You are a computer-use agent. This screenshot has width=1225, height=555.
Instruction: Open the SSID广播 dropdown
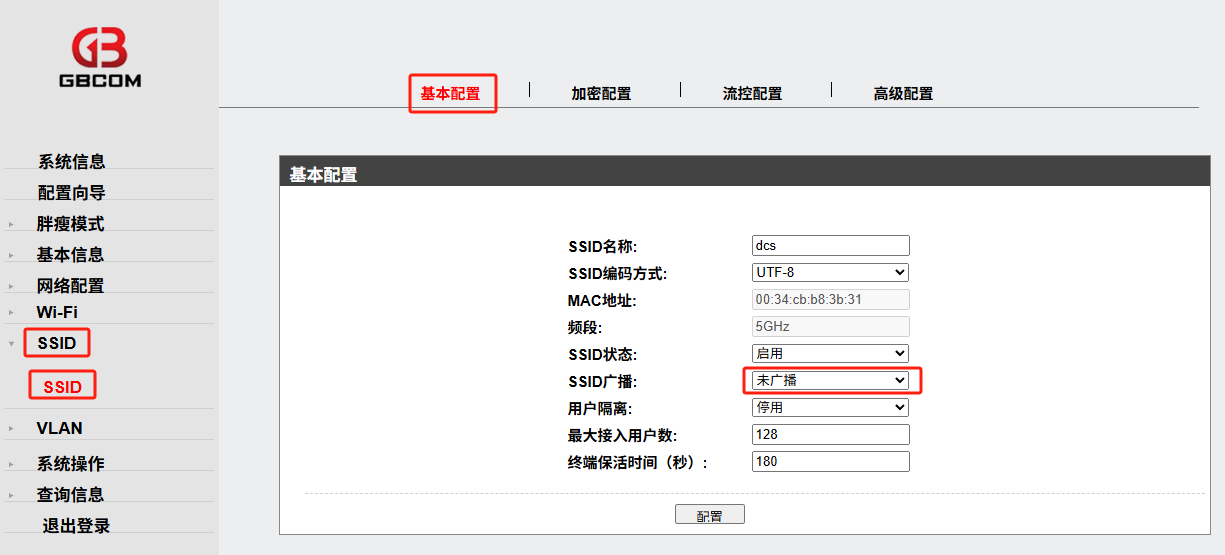[x=831, y=380]
